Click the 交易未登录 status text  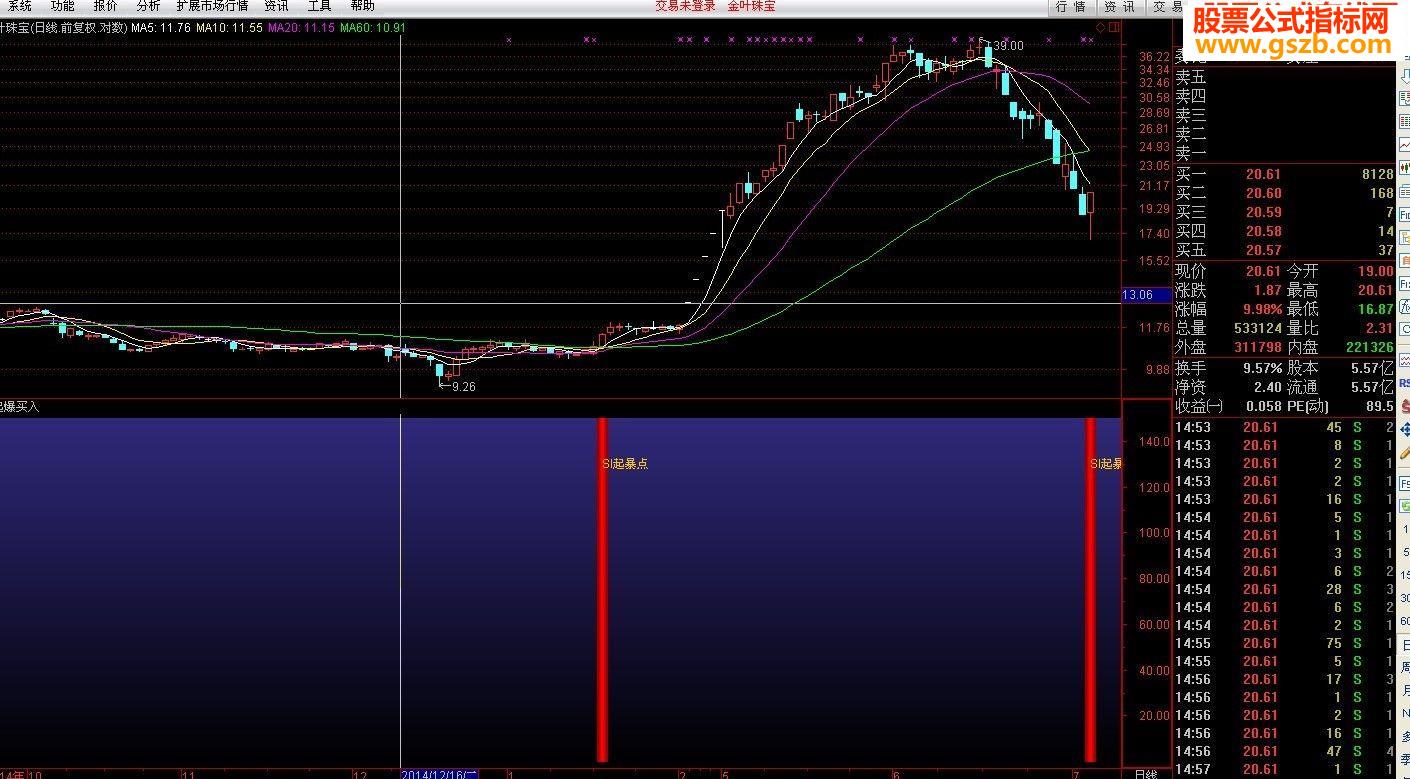685,6
